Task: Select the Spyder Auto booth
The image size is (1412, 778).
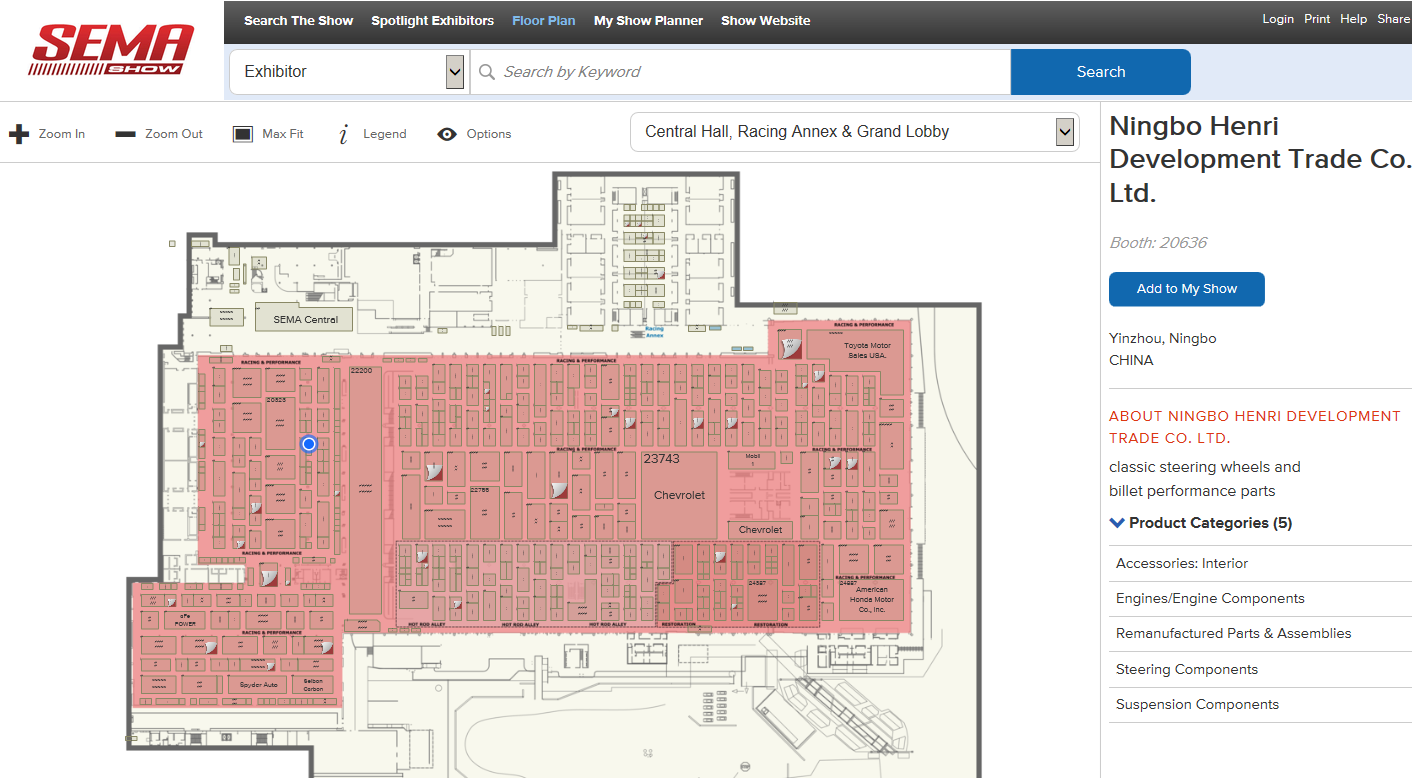Action: point(258,685)
